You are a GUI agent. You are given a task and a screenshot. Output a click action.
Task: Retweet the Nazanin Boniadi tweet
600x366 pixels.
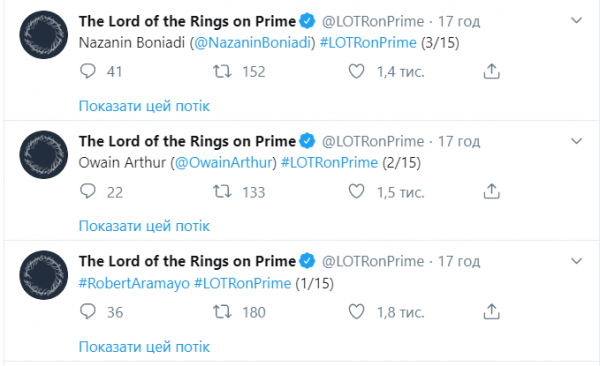222,72
